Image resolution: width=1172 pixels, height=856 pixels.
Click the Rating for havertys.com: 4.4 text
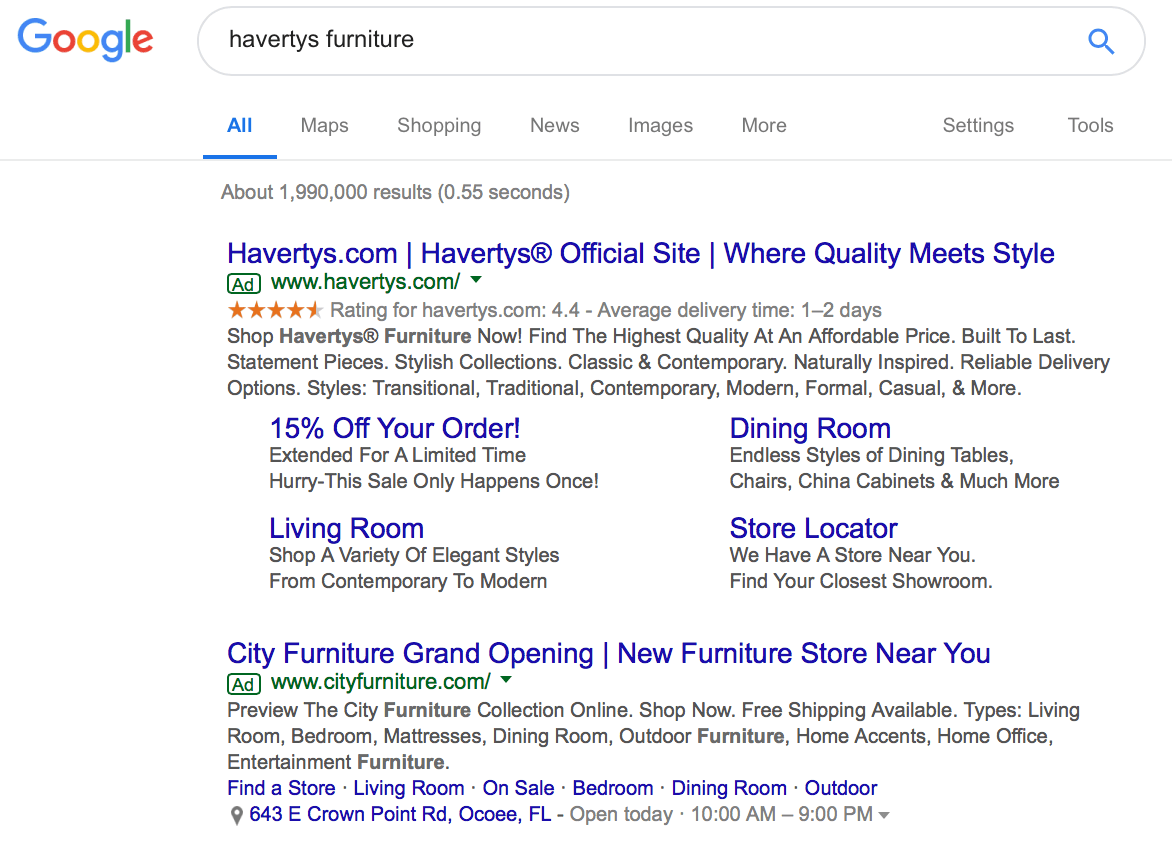pyautogui.click(x=454, y=310)
